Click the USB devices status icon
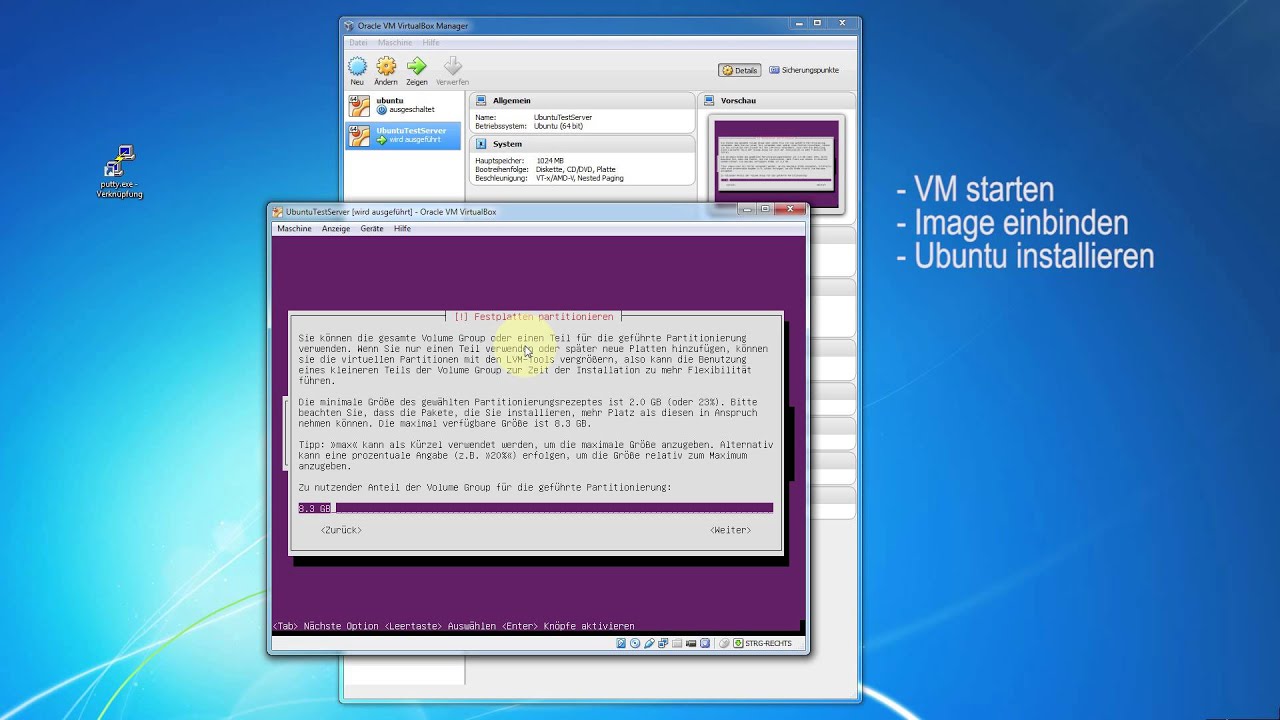Screen dimensions: 1280x720 click(x=649, y=643)
